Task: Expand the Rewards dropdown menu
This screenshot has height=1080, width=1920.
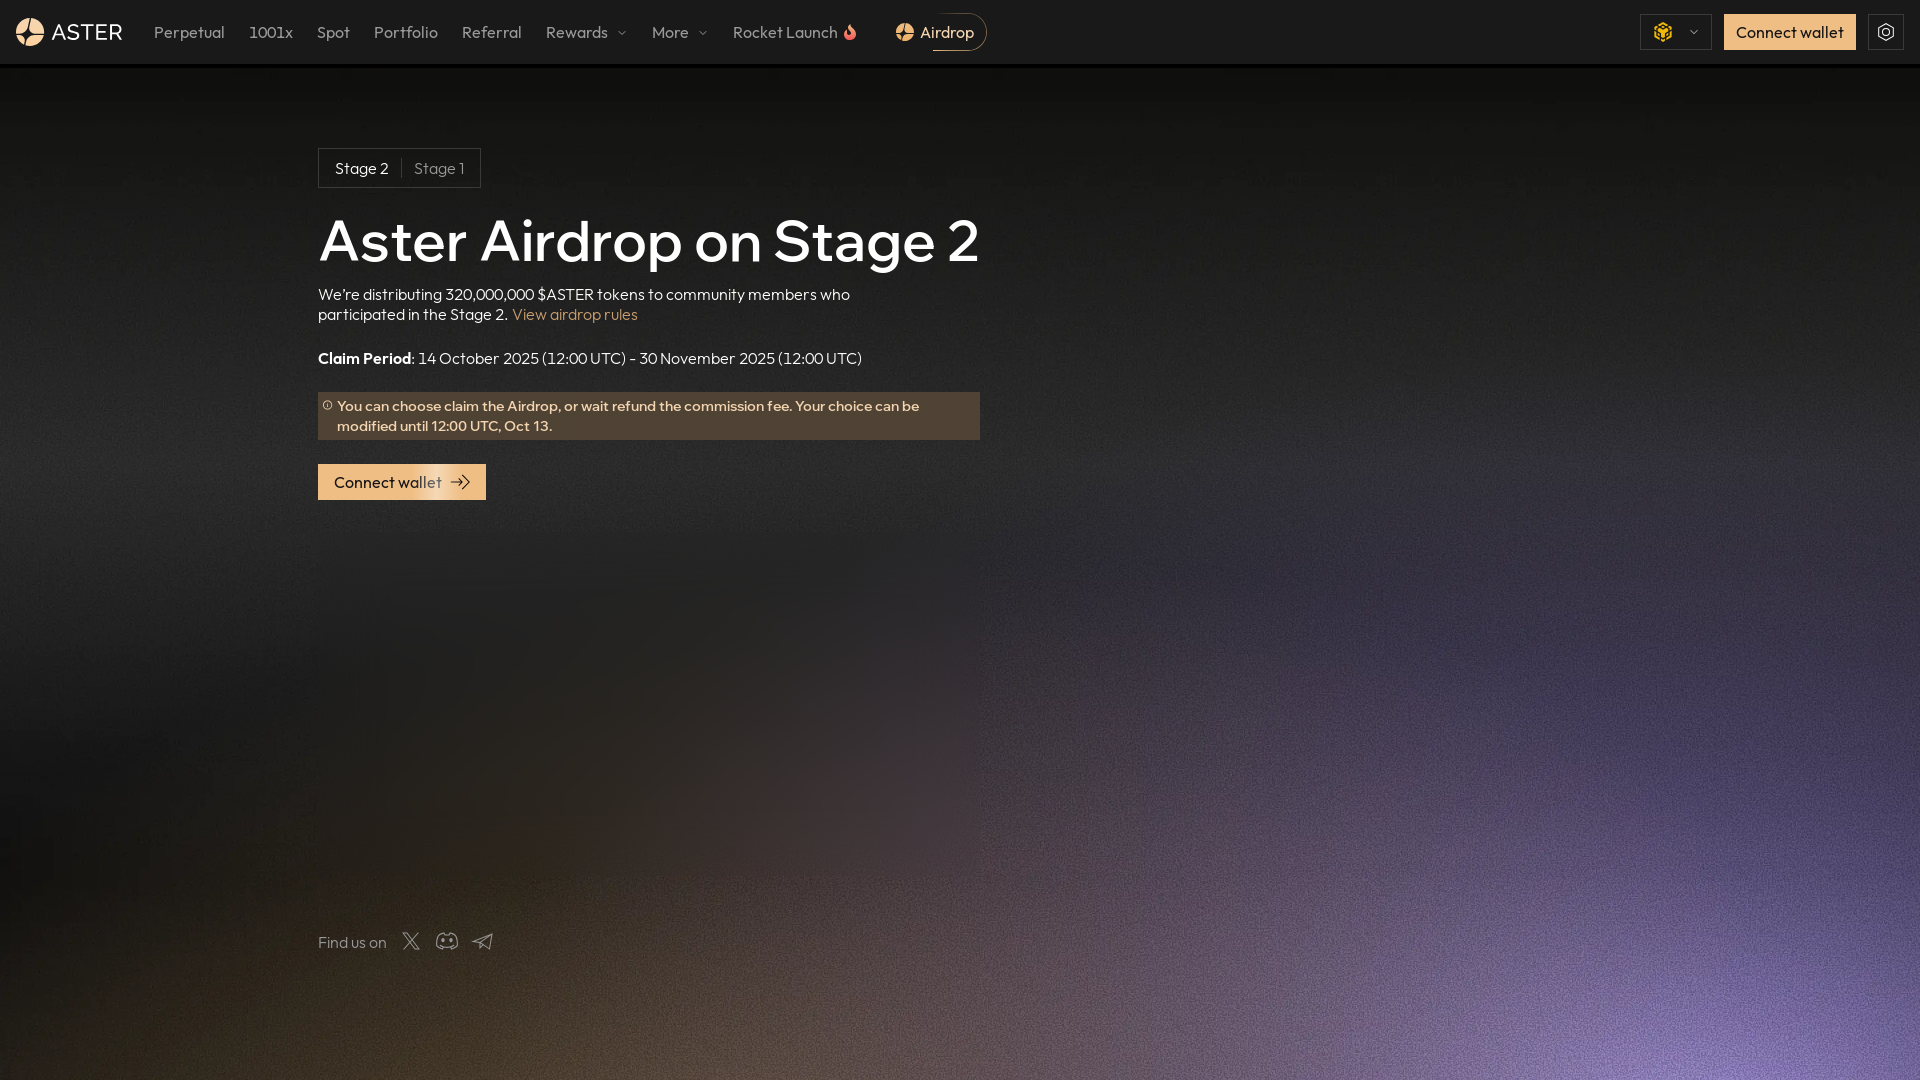Action: tap(586, 32)
